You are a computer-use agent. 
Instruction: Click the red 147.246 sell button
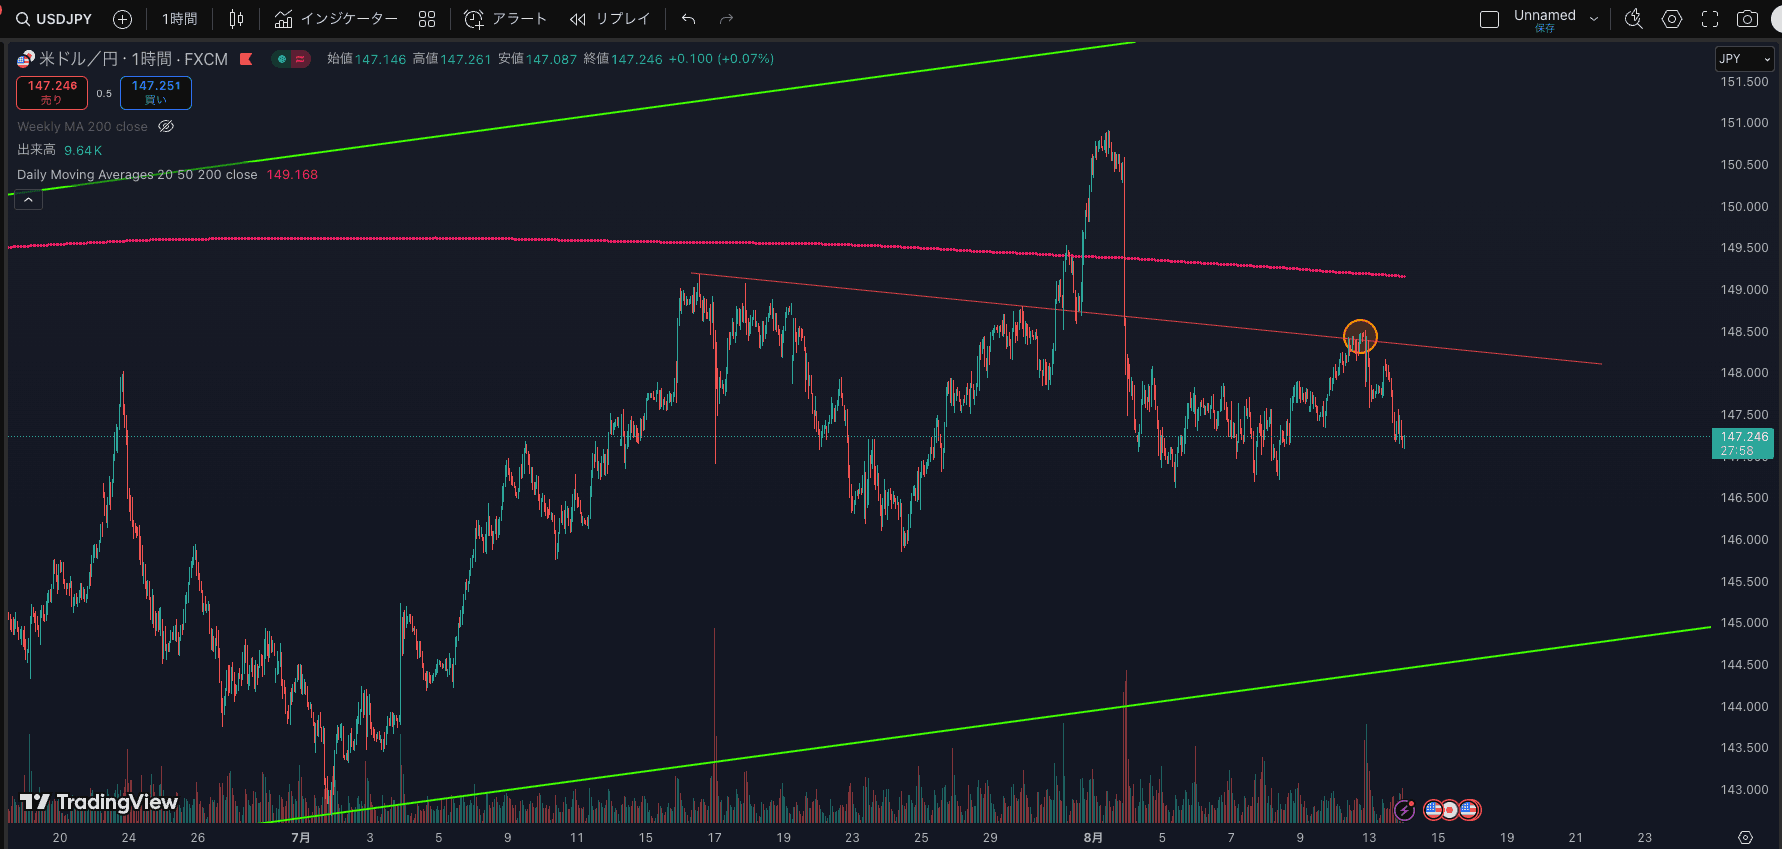pyautogui.click(x=52, y=92)
